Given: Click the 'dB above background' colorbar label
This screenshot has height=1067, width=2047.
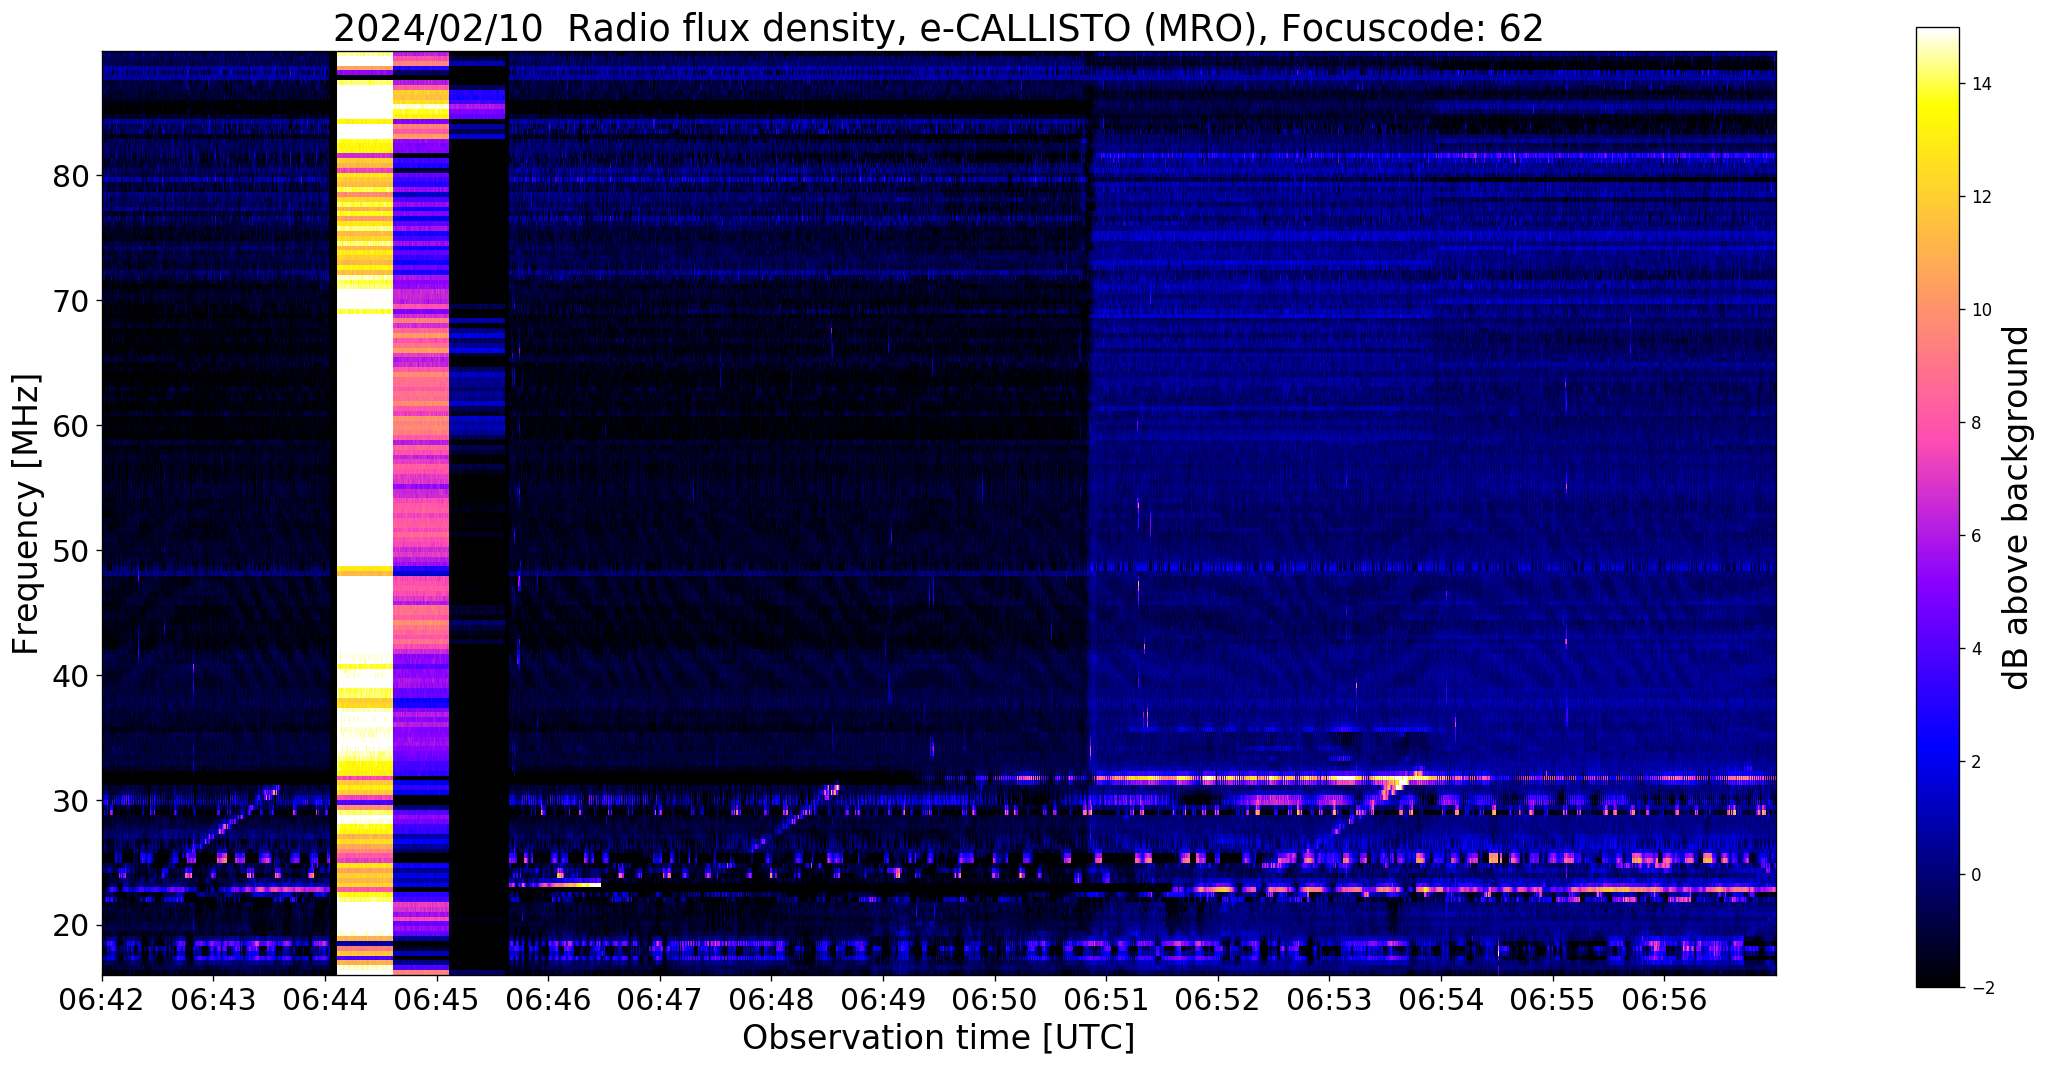Looking at the screenshot, I should [2016, 507].
